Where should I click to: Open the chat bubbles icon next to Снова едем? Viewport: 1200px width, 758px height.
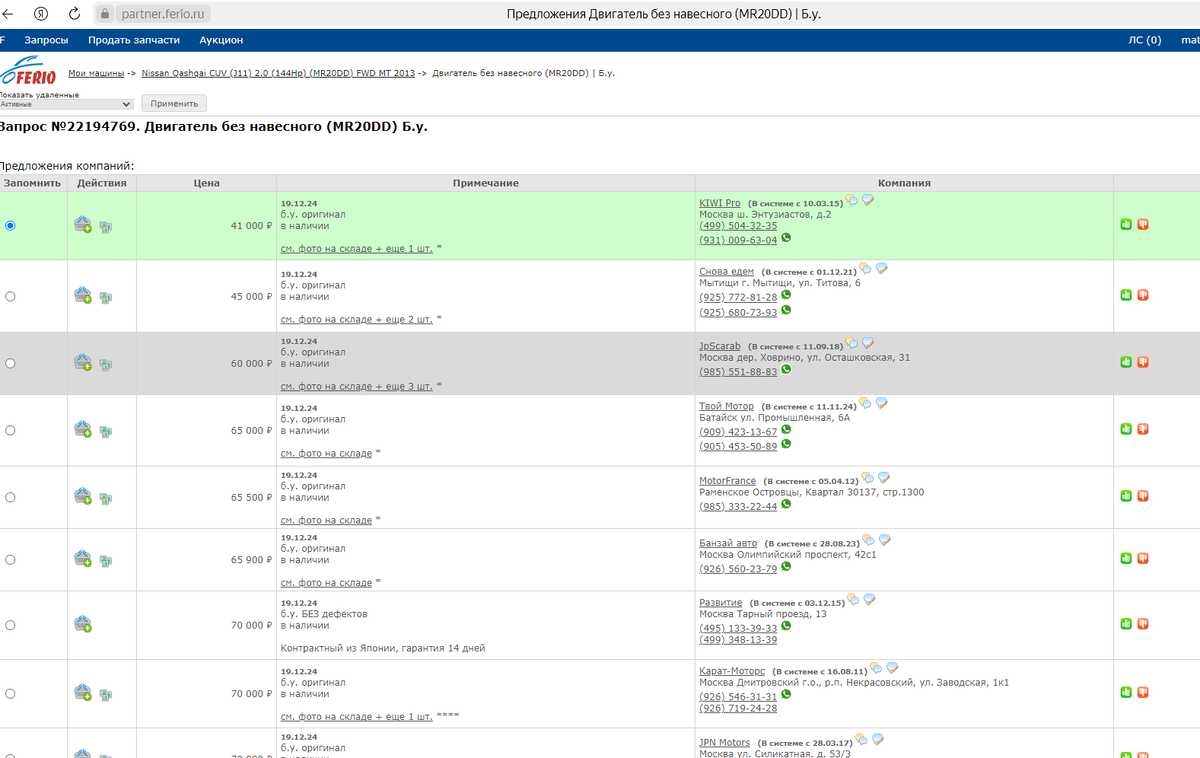click(866, 268)
